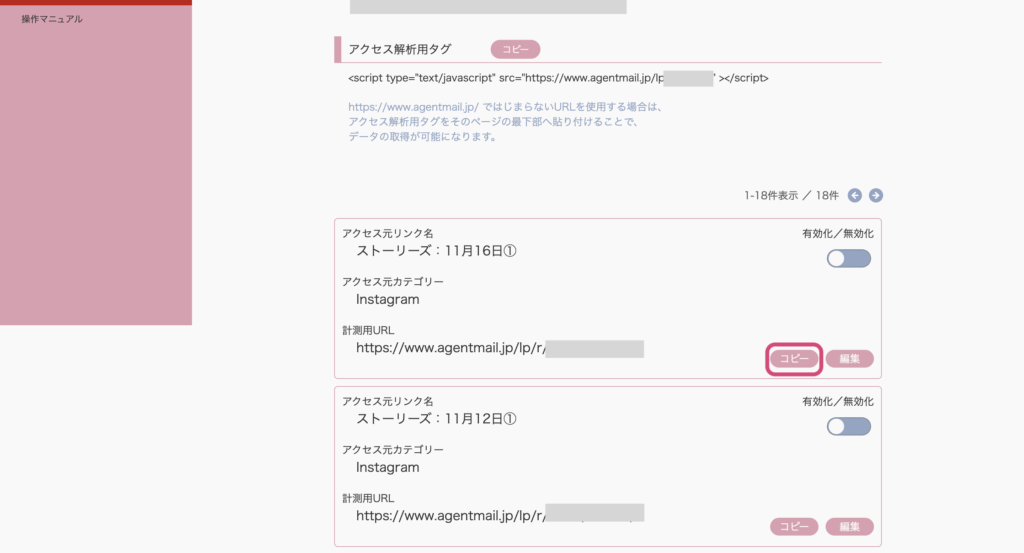This screenshot has height=553, width=1024.
Task: Click the 11月12日① 計測用URL text
Action: [x=500, y=516]
